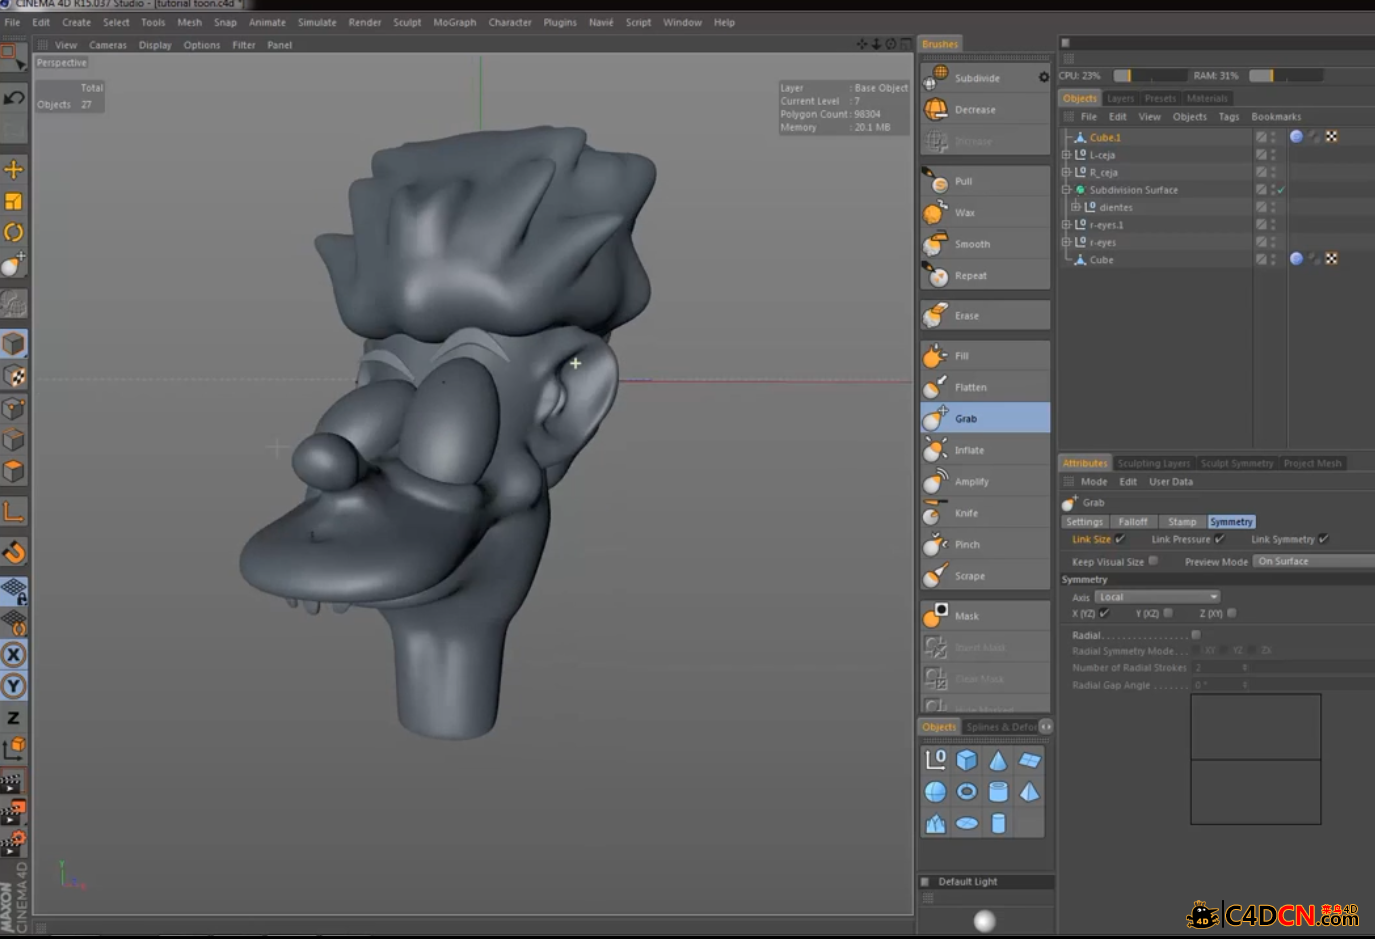
Task: Select the Pull sculpt brush
Action: tap(985, 181)
